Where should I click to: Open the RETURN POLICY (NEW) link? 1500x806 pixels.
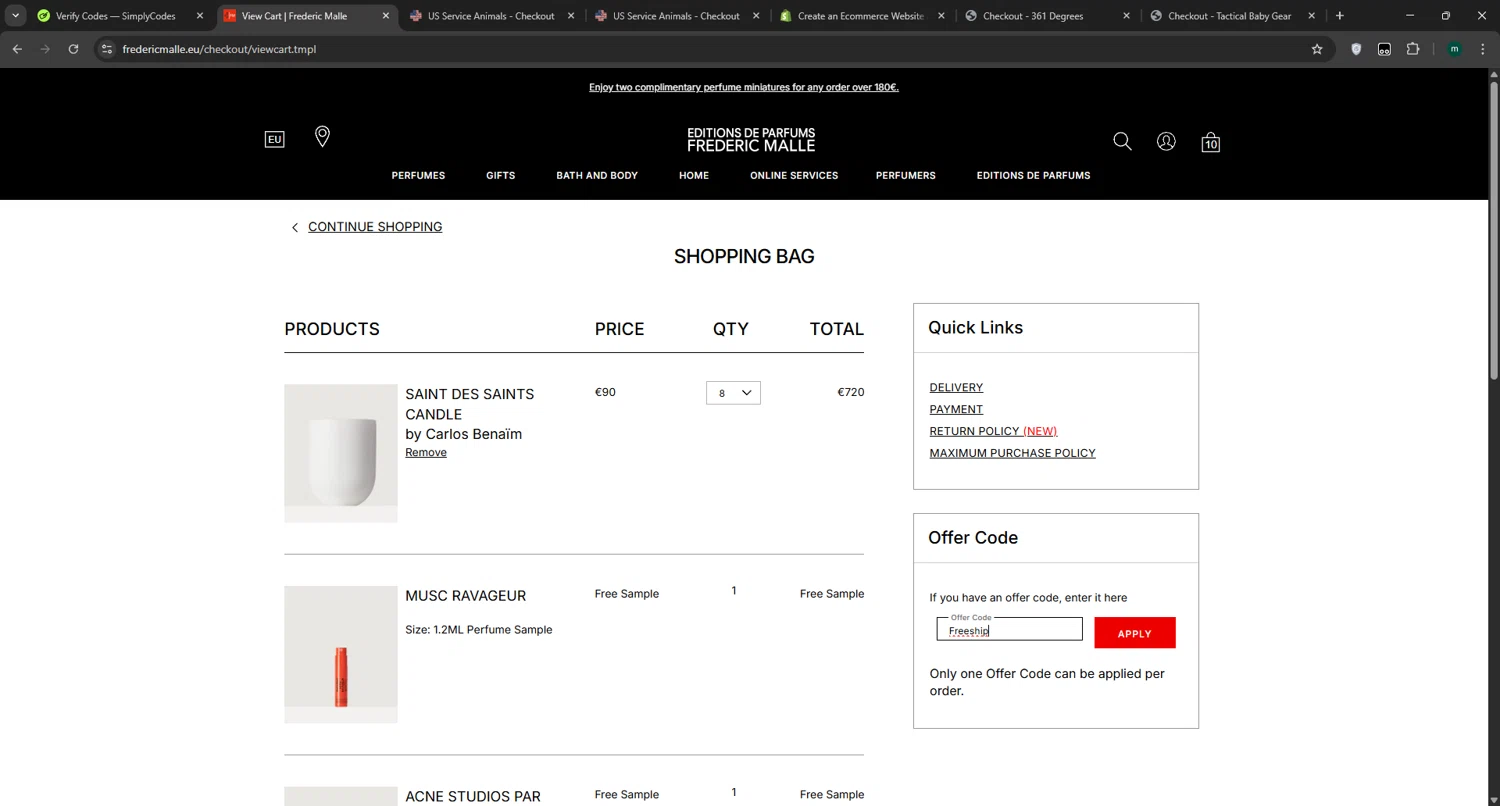pos(993,431)
